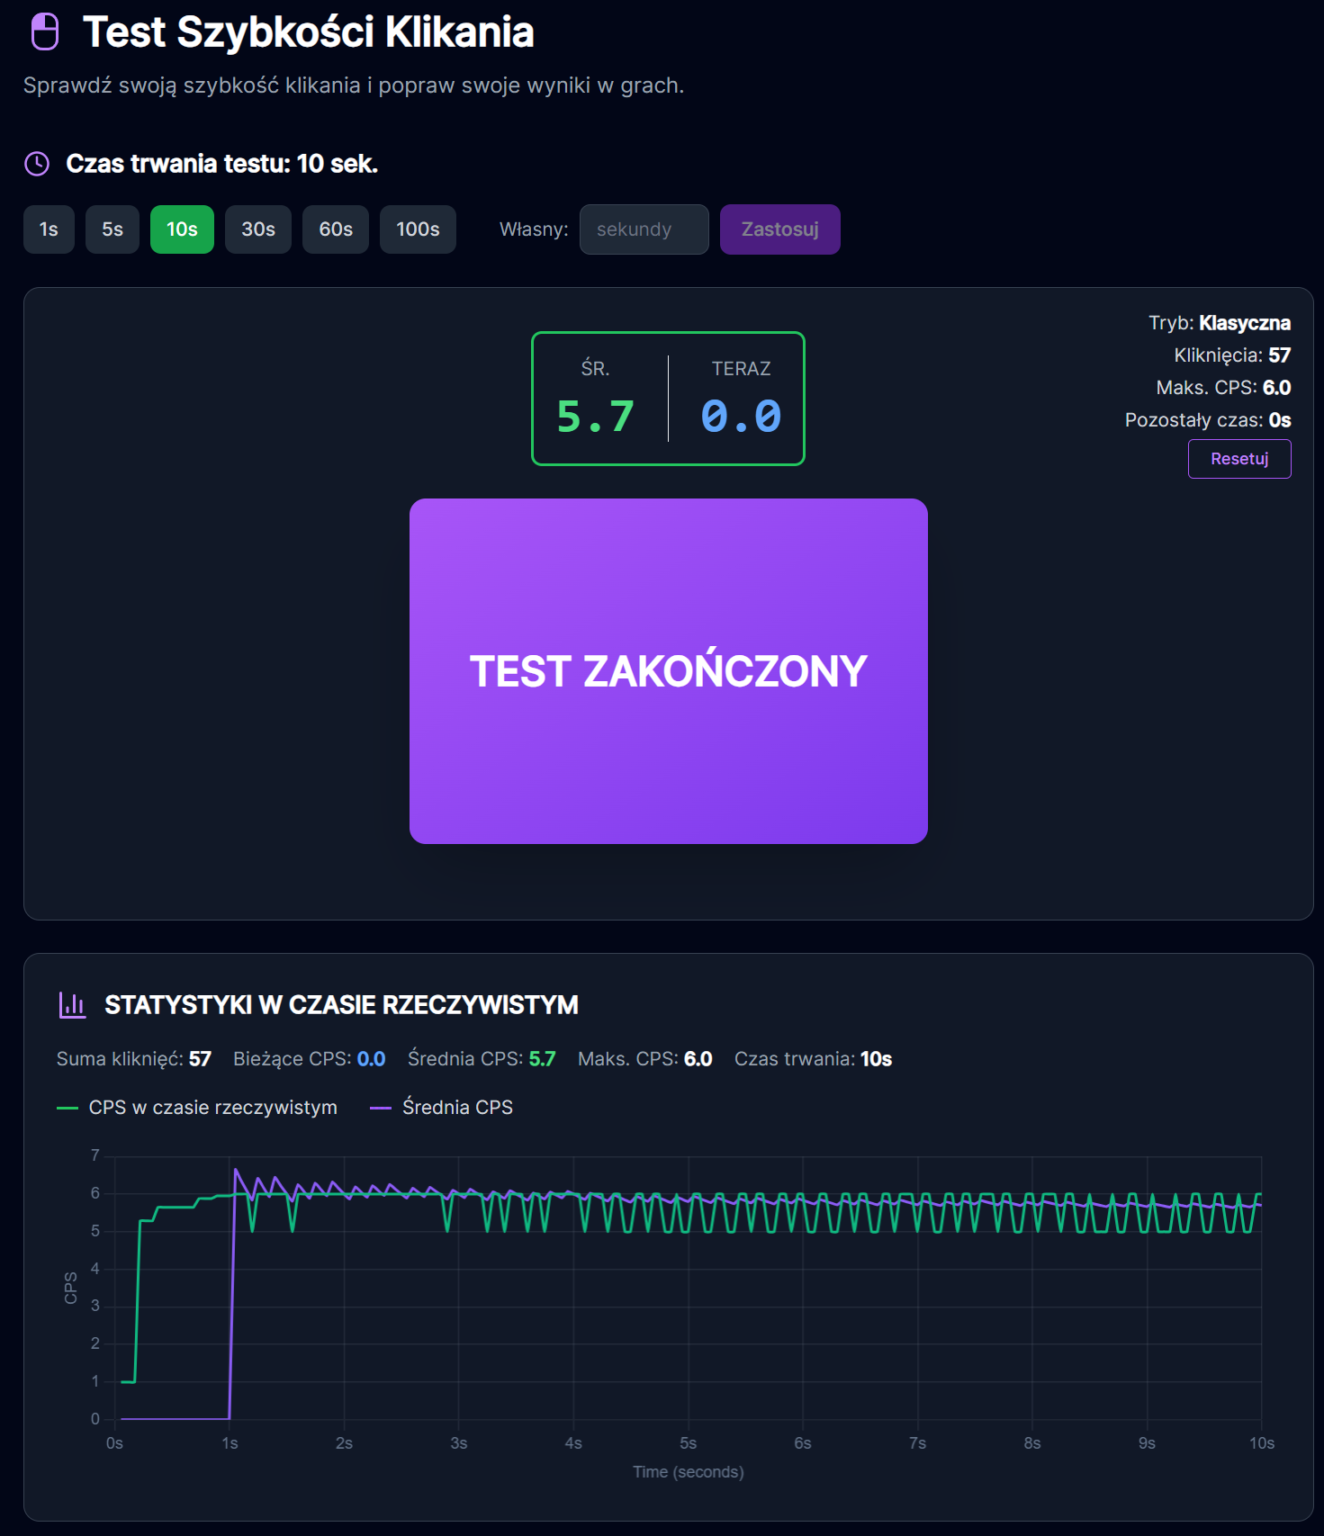Select the 1s test duration
This screenshot has height=1536, width=1324.
tap(48, 229)
